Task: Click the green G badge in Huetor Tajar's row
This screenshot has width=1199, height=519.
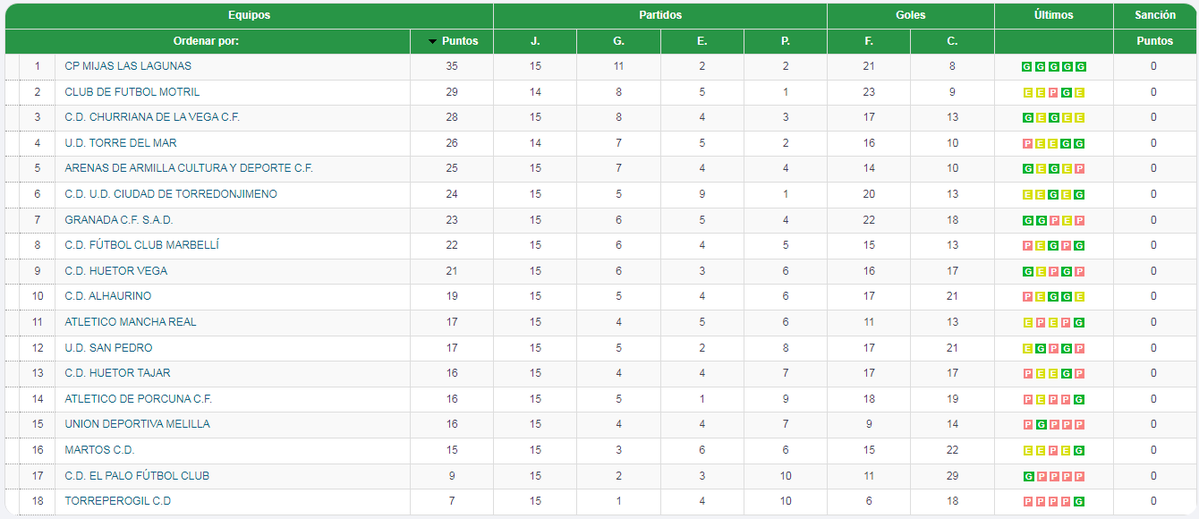Action: click(1066, 373)
